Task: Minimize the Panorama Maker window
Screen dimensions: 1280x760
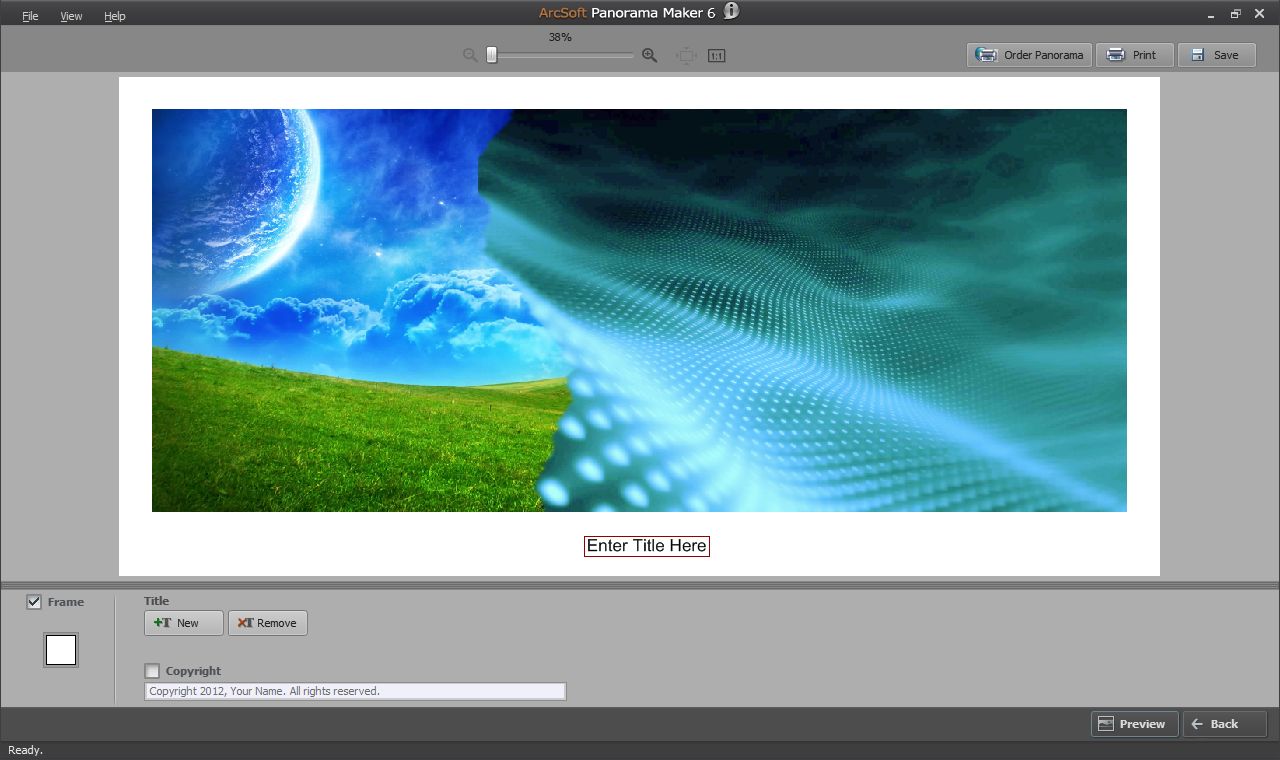Action: [1211, 14]
